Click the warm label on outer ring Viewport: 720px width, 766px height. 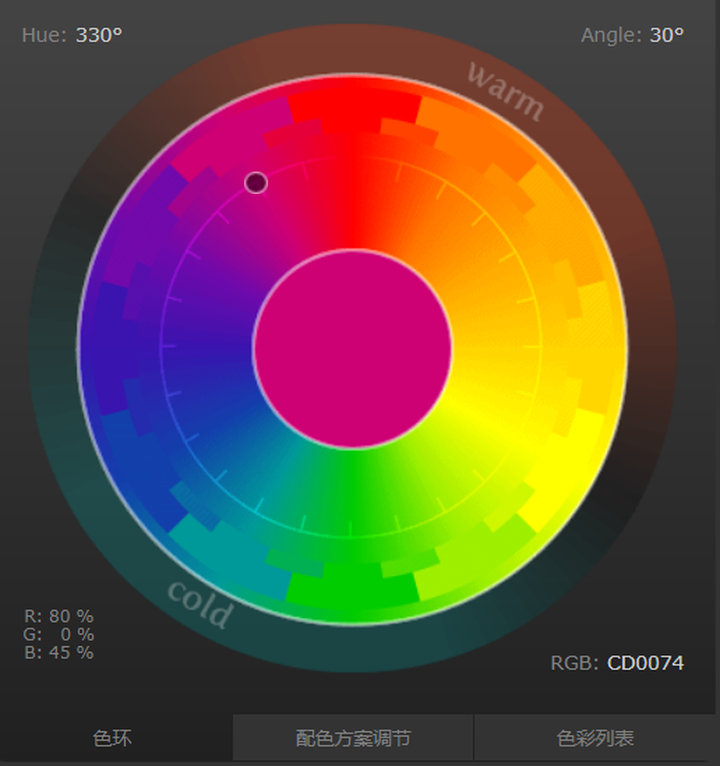(x=506, y=91)
